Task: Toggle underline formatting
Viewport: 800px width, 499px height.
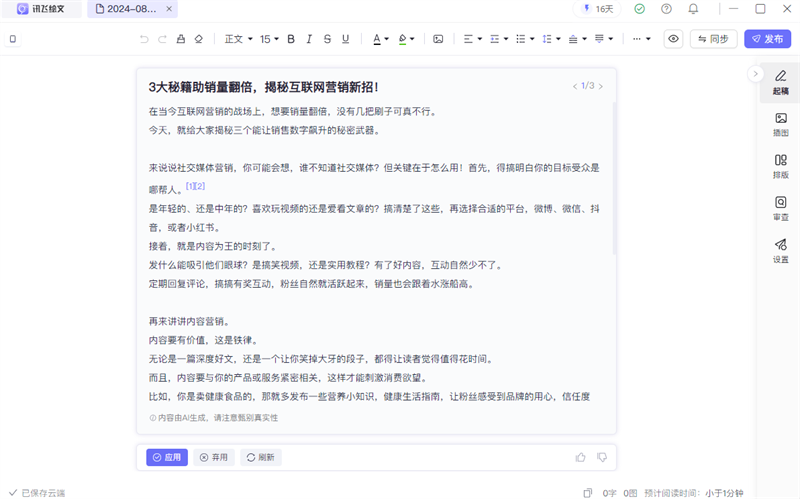Action: coord(345,40)
